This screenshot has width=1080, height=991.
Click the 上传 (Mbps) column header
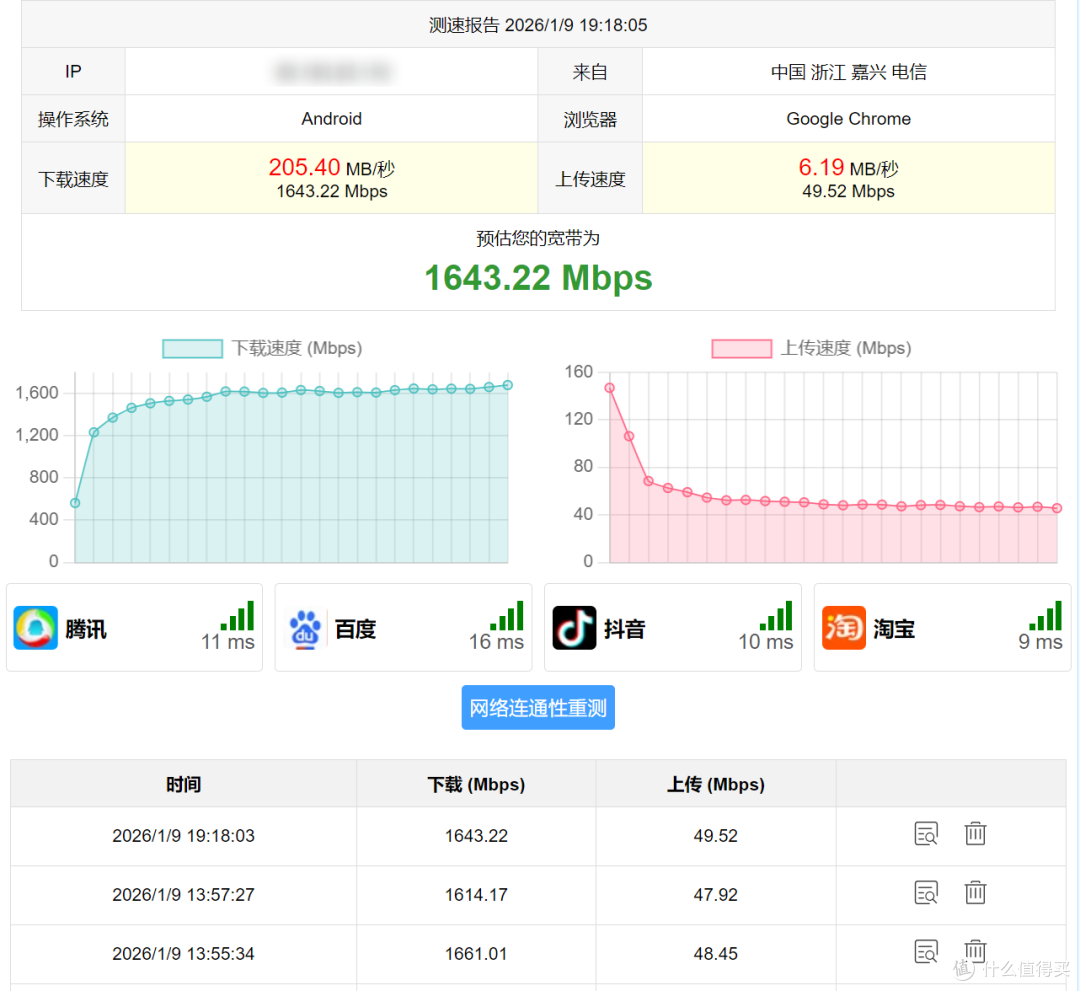coord(716,784)
